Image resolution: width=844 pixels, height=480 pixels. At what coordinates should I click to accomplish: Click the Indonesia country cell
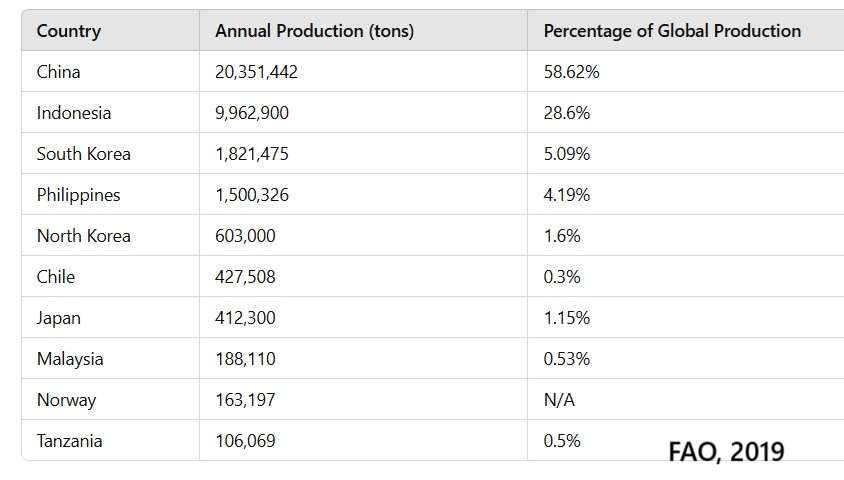(74, 113)
